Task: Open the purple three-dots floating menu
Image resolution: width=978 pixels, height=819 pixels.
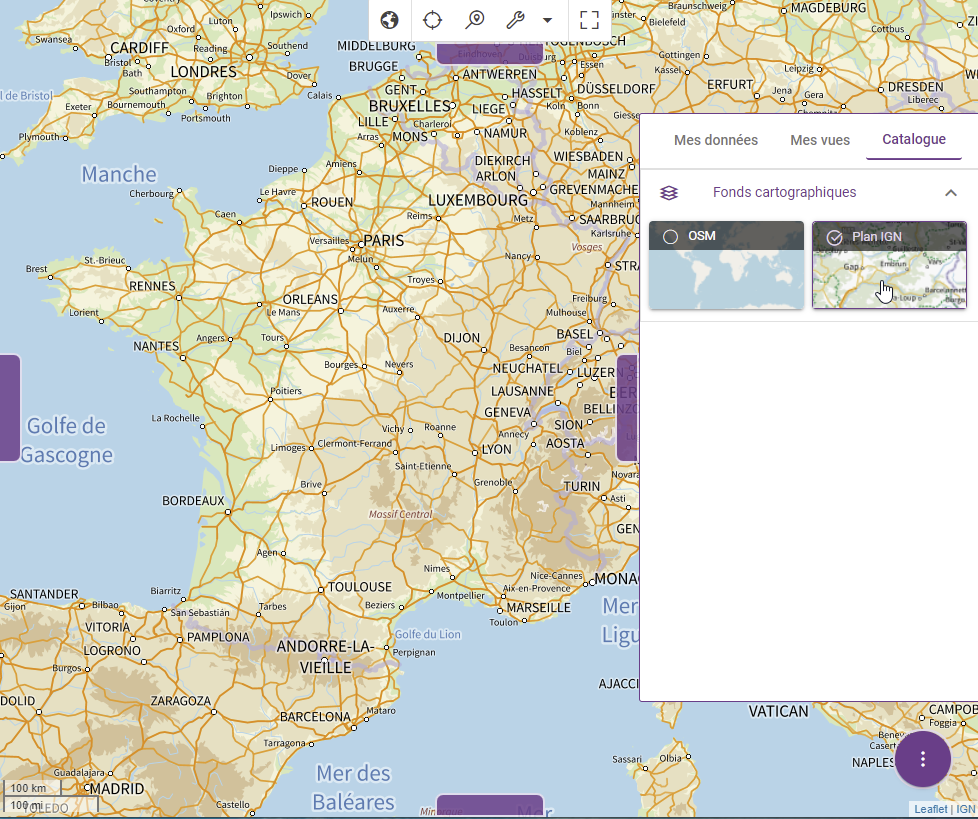Action: 922,759
